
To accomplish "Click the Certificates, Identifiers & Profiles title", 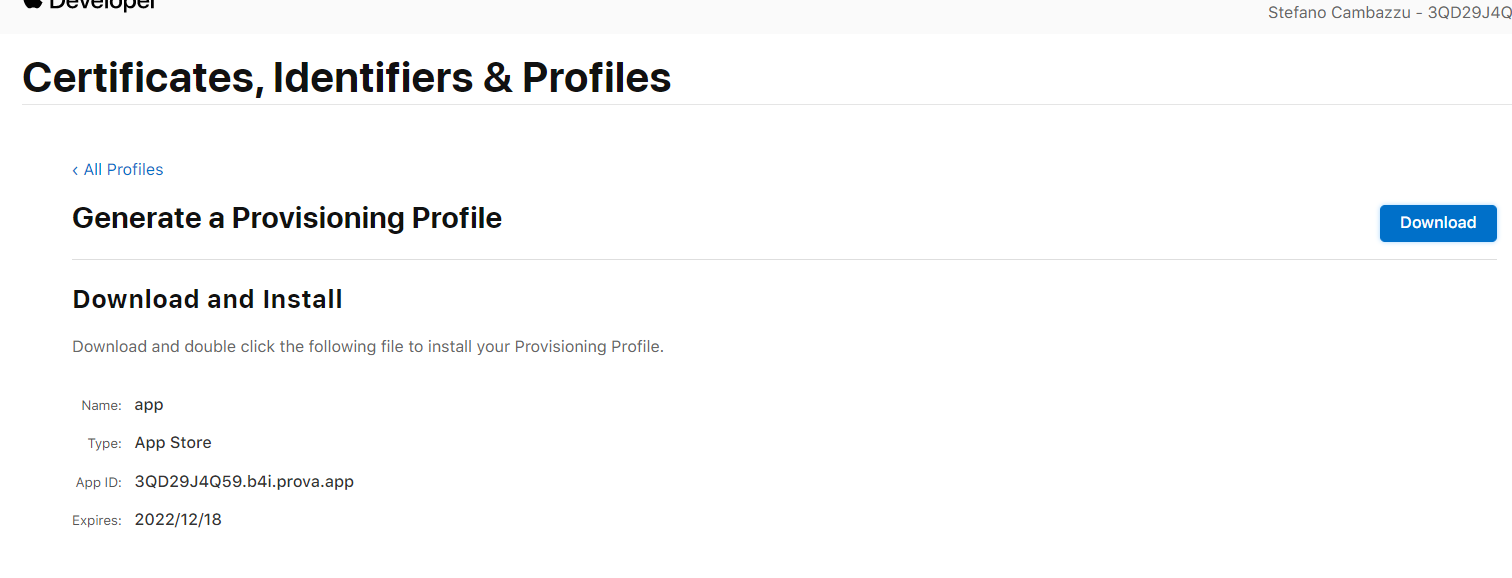I will 346,77.
